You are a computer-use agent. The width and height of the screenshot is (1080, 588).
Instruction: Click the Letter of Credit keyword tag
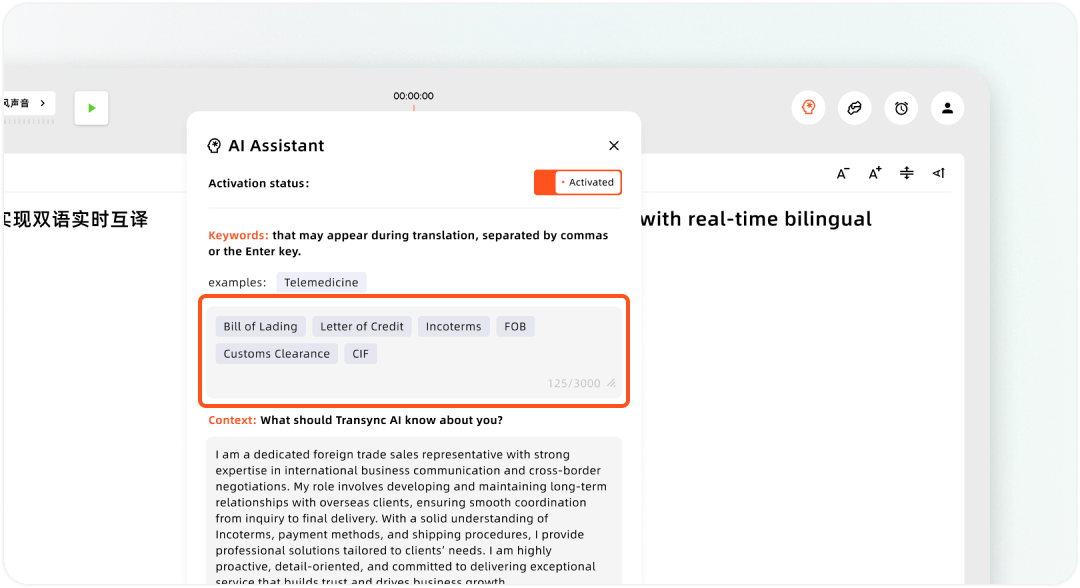click(362, 326)
